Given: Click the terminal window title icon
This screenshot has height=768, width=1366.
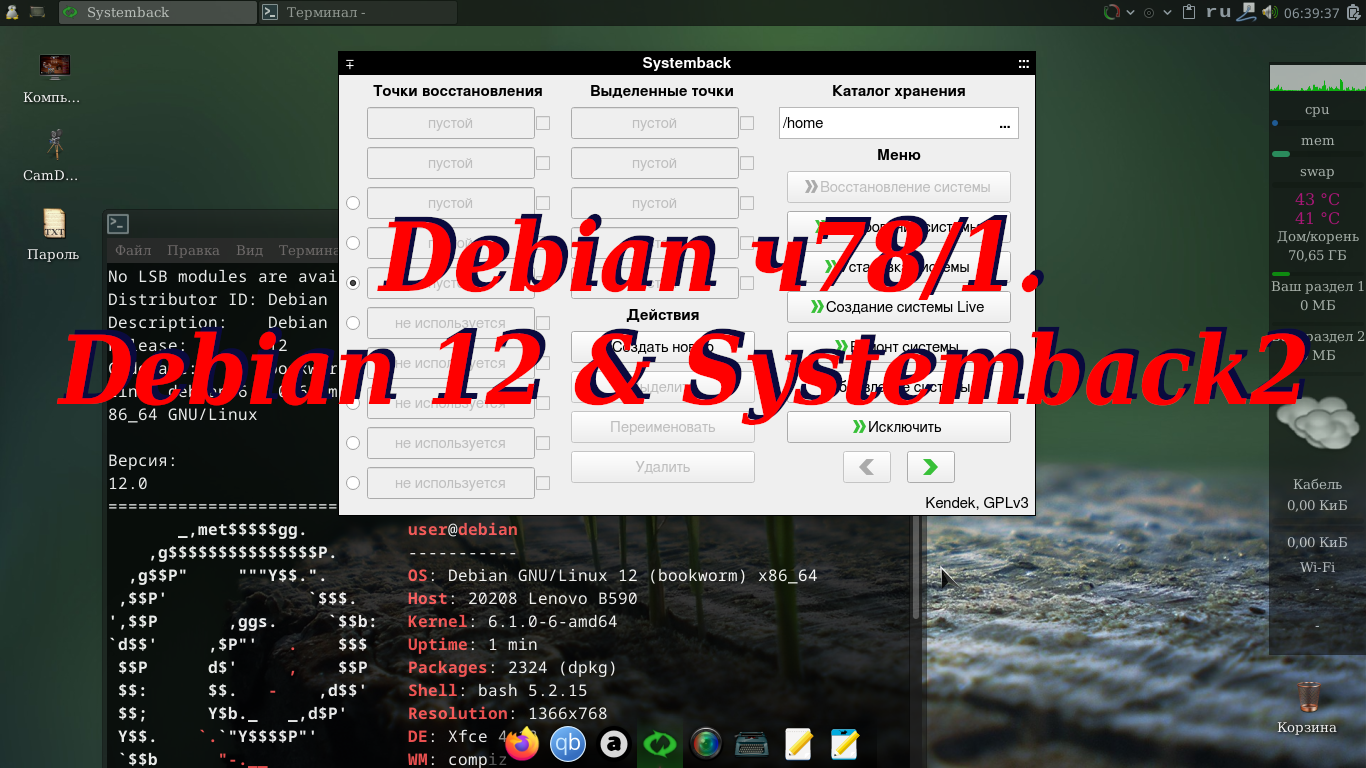Looking at the screenshot, I should coord(118,224).
